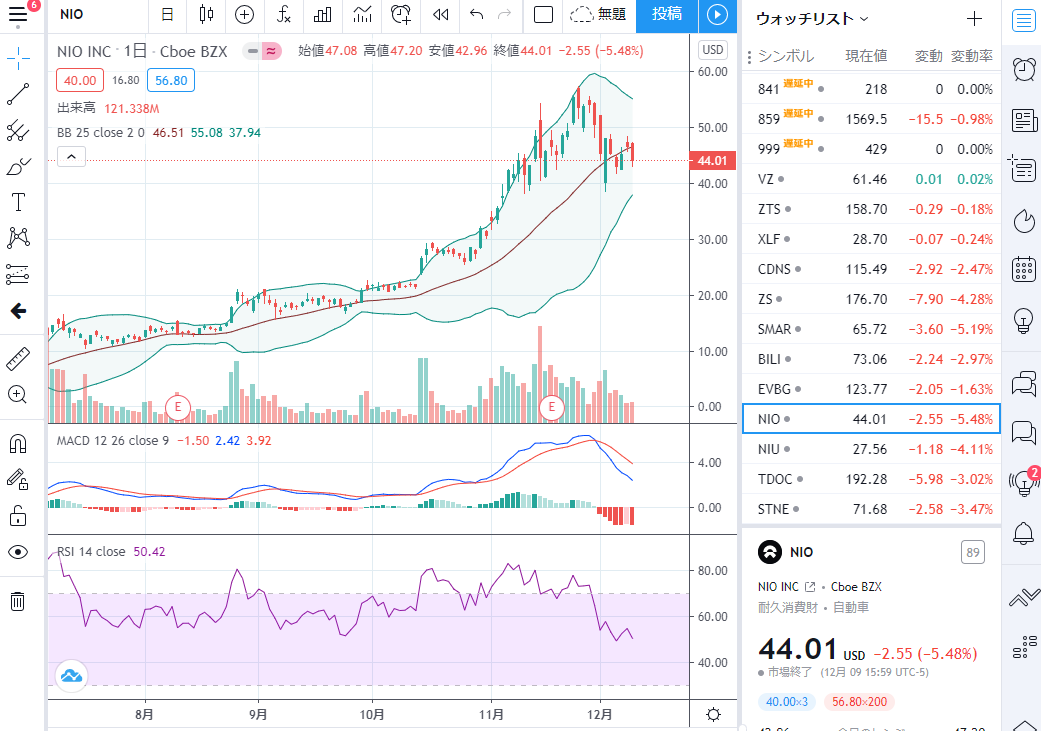Viewport: 1041px width, 731px height.
Task: Click November earnings E marker
Action: [552, 407]
